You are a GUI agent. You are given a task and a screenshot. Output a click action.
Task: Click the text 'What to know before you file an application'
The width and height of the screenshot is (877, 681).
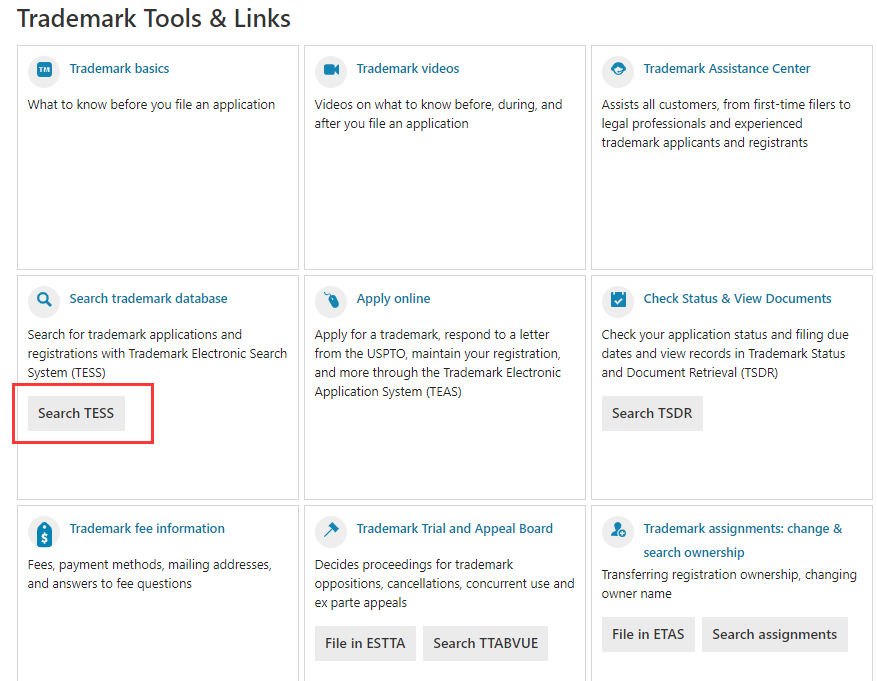point(151,105)
